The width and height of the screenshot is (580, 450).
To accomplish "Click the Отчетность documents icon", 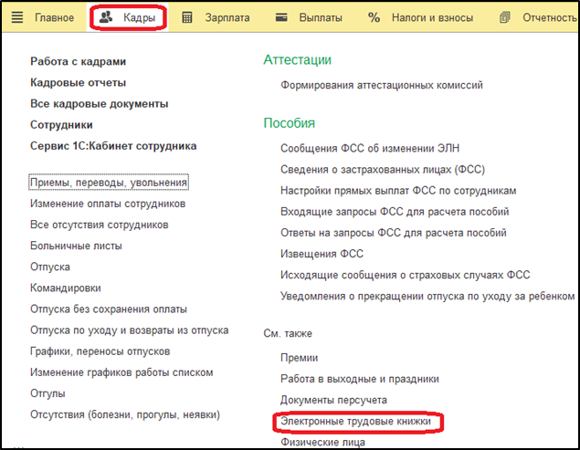I will (x=505, y=17).
